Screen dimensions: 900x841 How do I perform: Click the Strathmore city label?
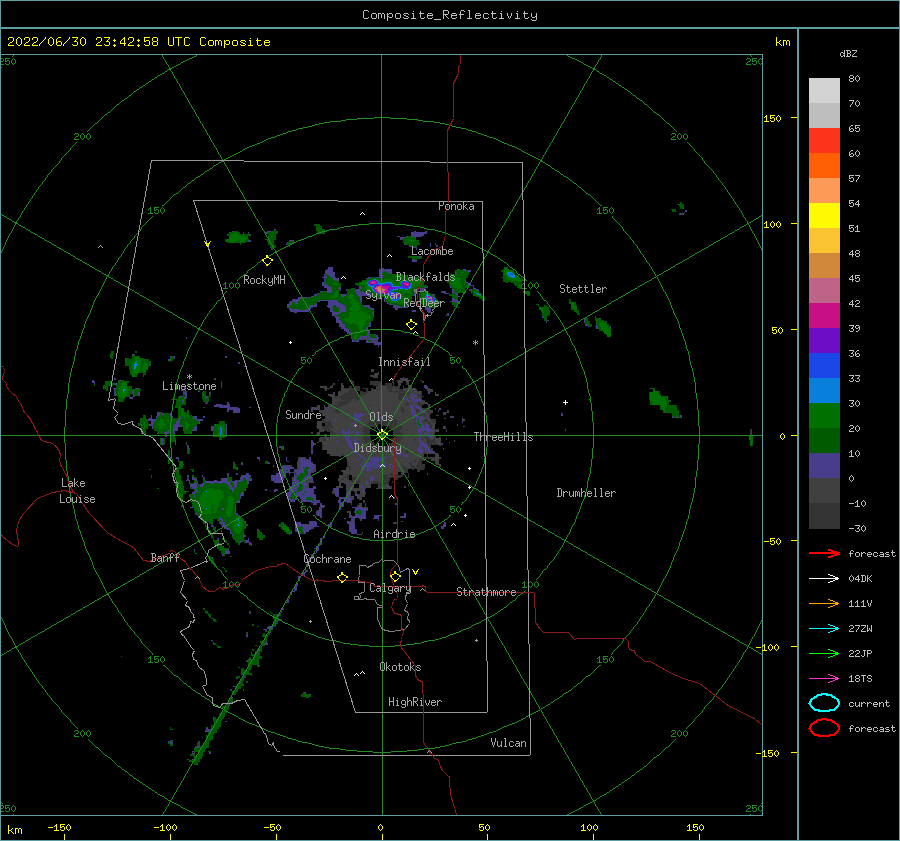point(486,592)
